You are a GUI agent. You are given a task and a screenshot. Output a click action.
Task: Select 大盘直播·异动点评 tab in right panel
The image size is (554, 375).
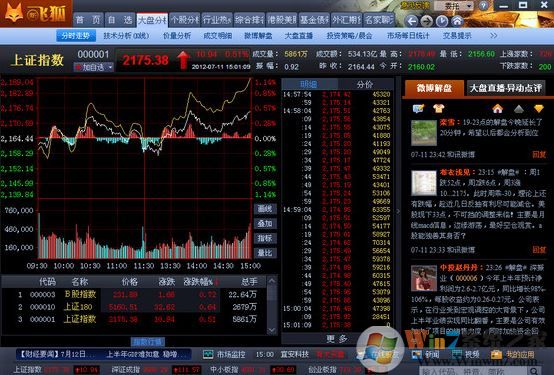click(x=506, y=88)
